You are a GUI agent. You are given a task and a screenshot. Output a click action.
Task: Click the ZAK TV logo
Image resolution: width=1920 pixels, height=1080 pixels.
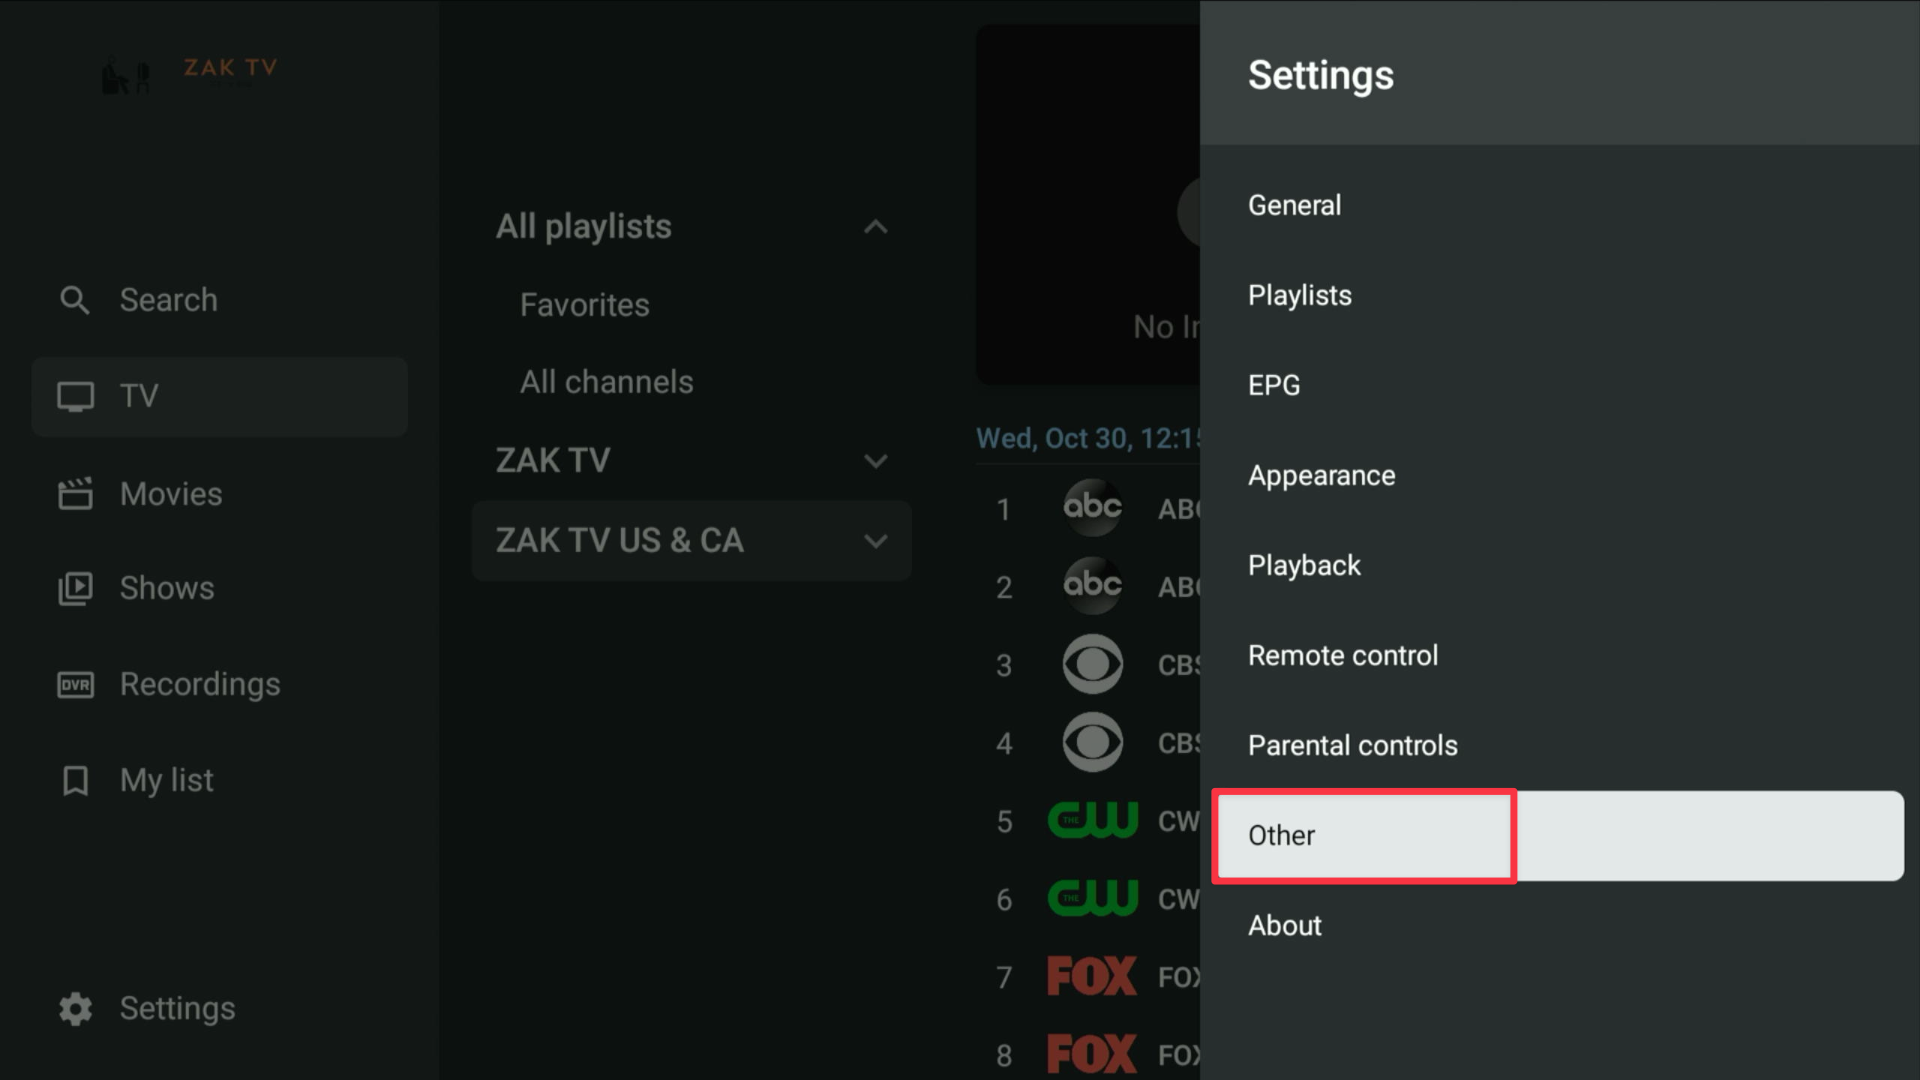(x=190, y=74)
